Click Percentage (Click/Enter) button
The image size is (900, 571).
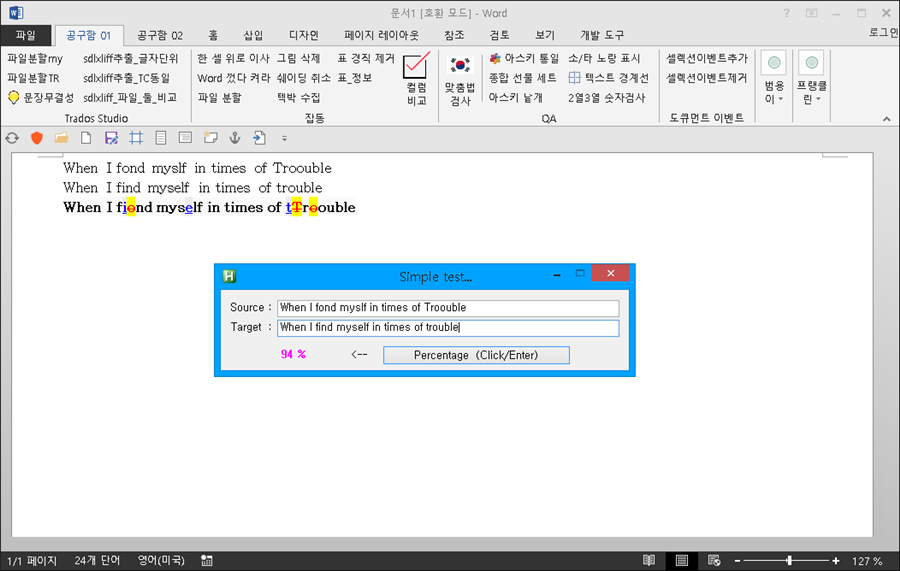476,355
